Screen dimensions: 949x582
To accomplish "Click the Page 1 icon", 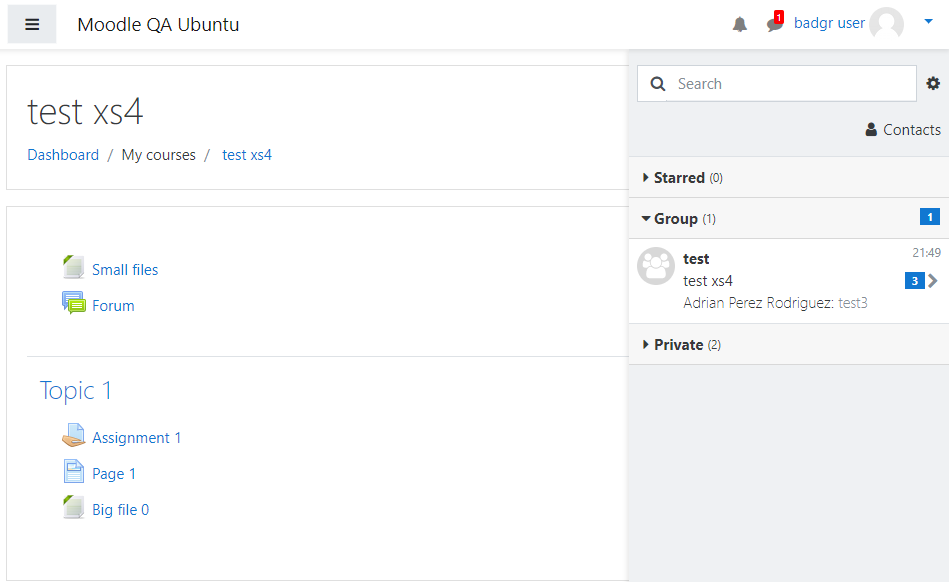I will [x=74, y=471].
